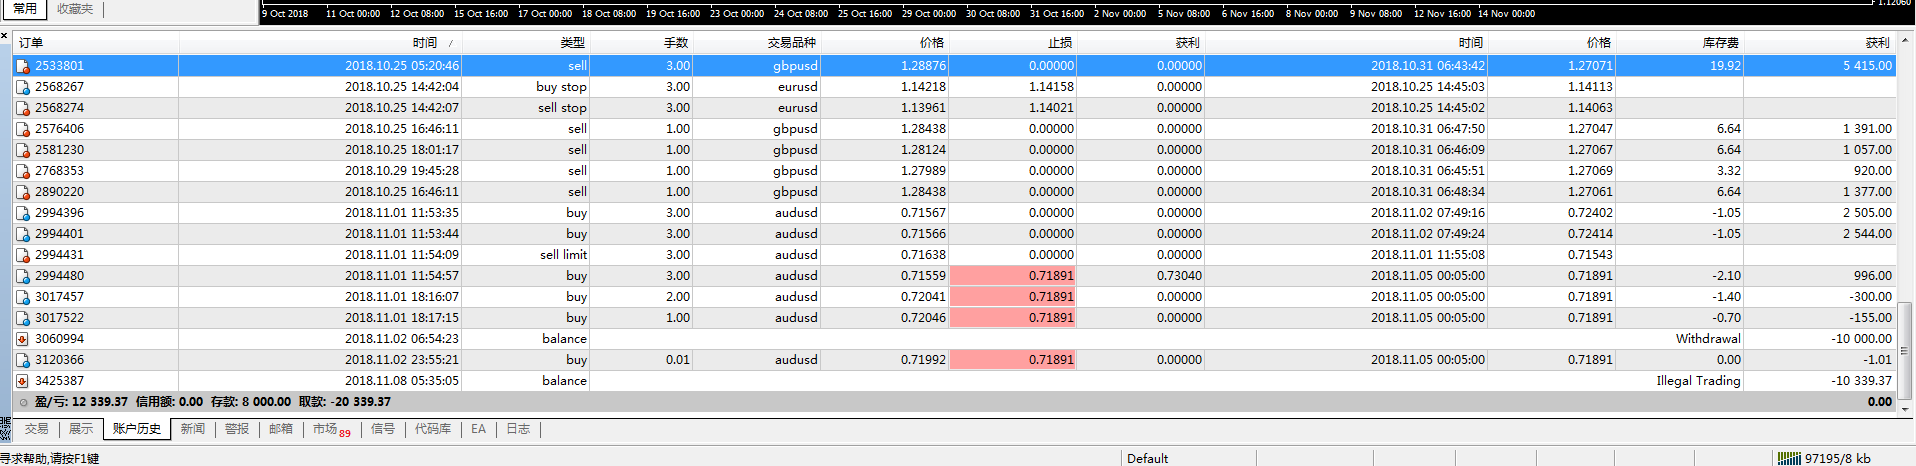Click the balance withdrawal icon for entry 3060994

point(22,339)
